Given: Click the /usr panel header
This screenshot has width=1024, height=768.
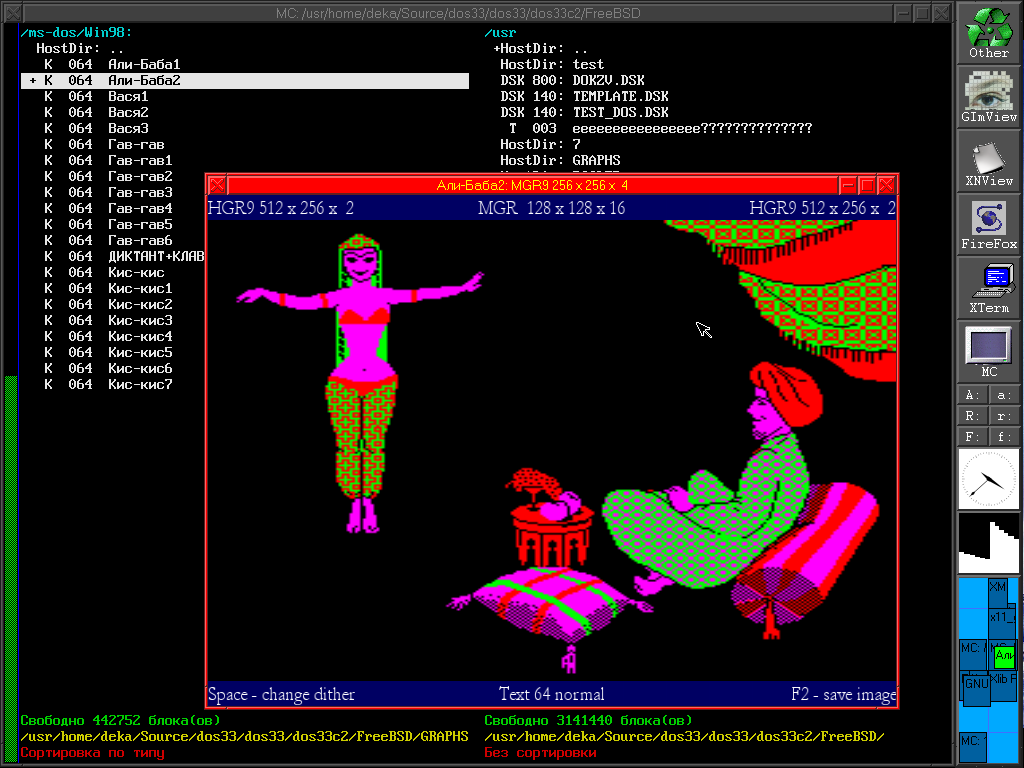Looking at the screenshot, I should tap(500, 33).
